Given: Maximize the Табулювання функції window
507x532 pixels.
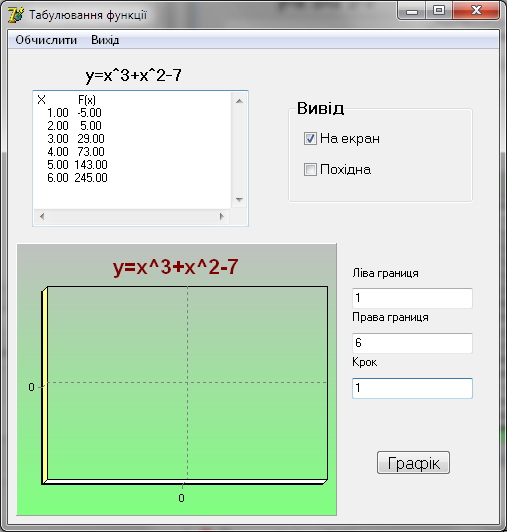Looking at the screenshot, I should [438, 11].
